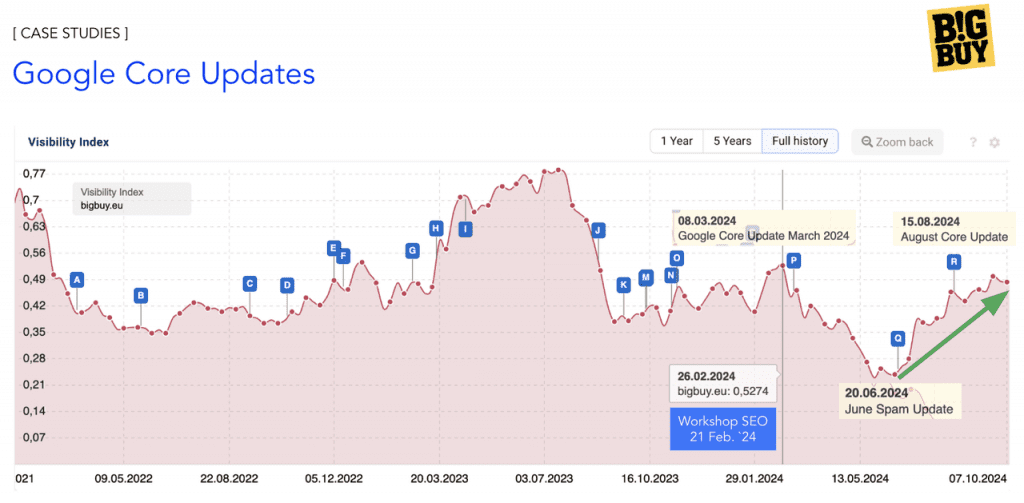Click the BigBuy logo

click(x=963, y=37)
